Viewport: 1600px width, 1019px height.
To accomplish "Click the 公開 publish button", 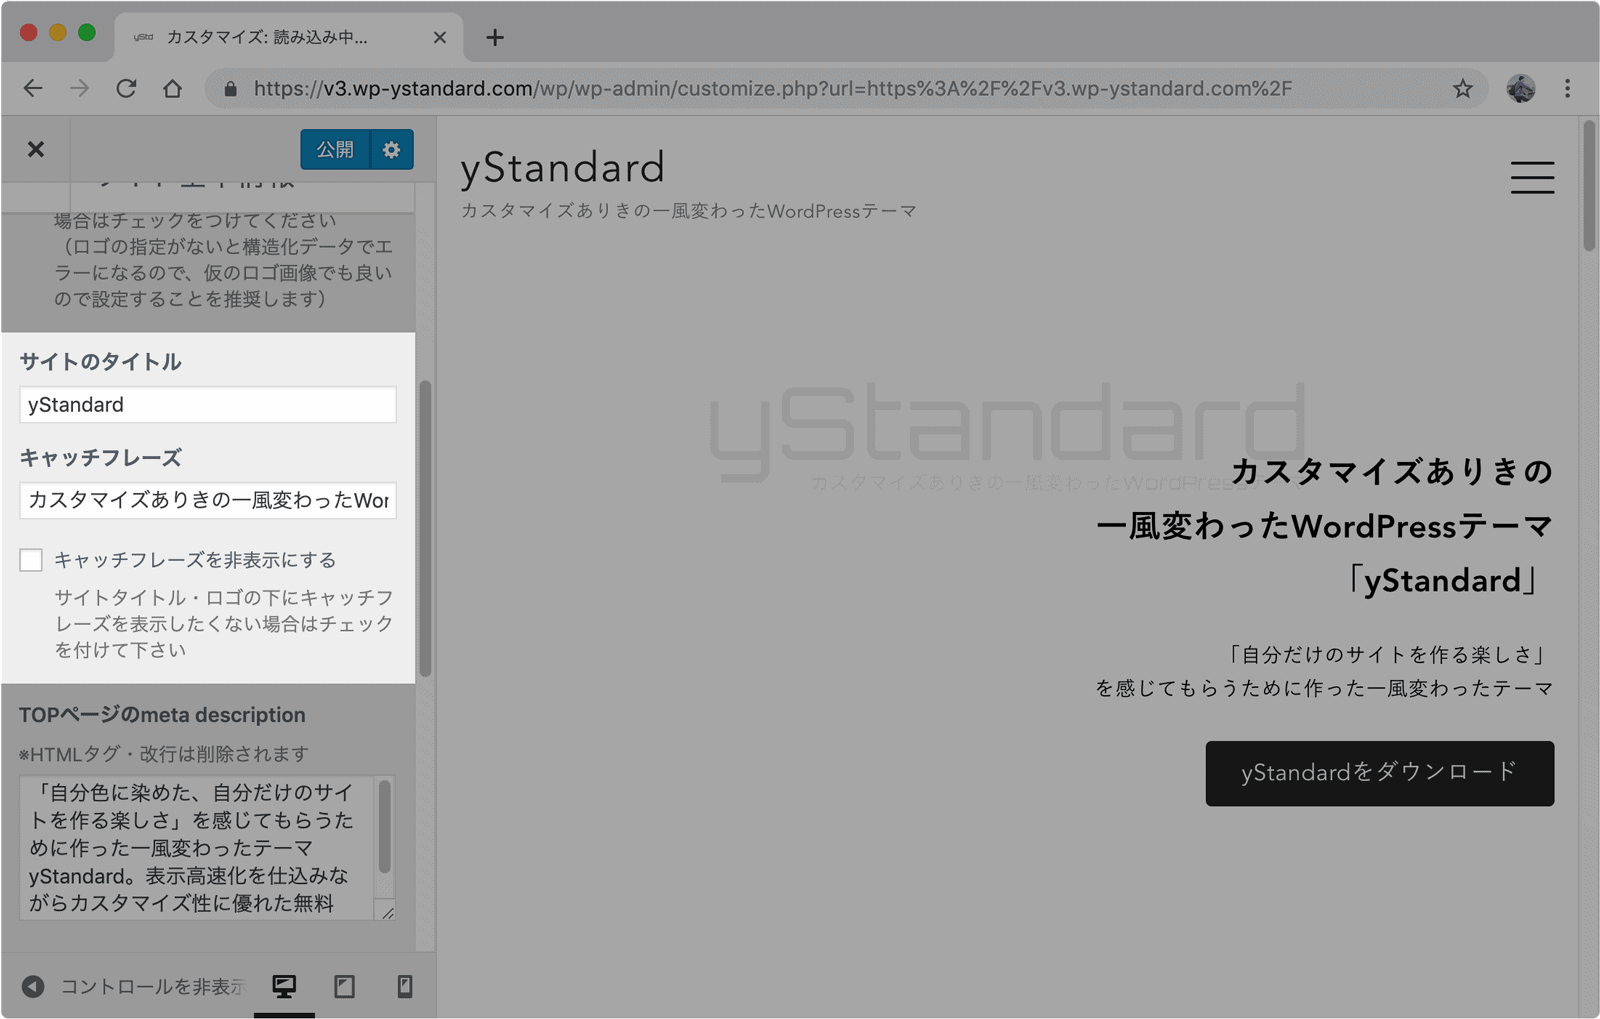I will tap(335, 149).
